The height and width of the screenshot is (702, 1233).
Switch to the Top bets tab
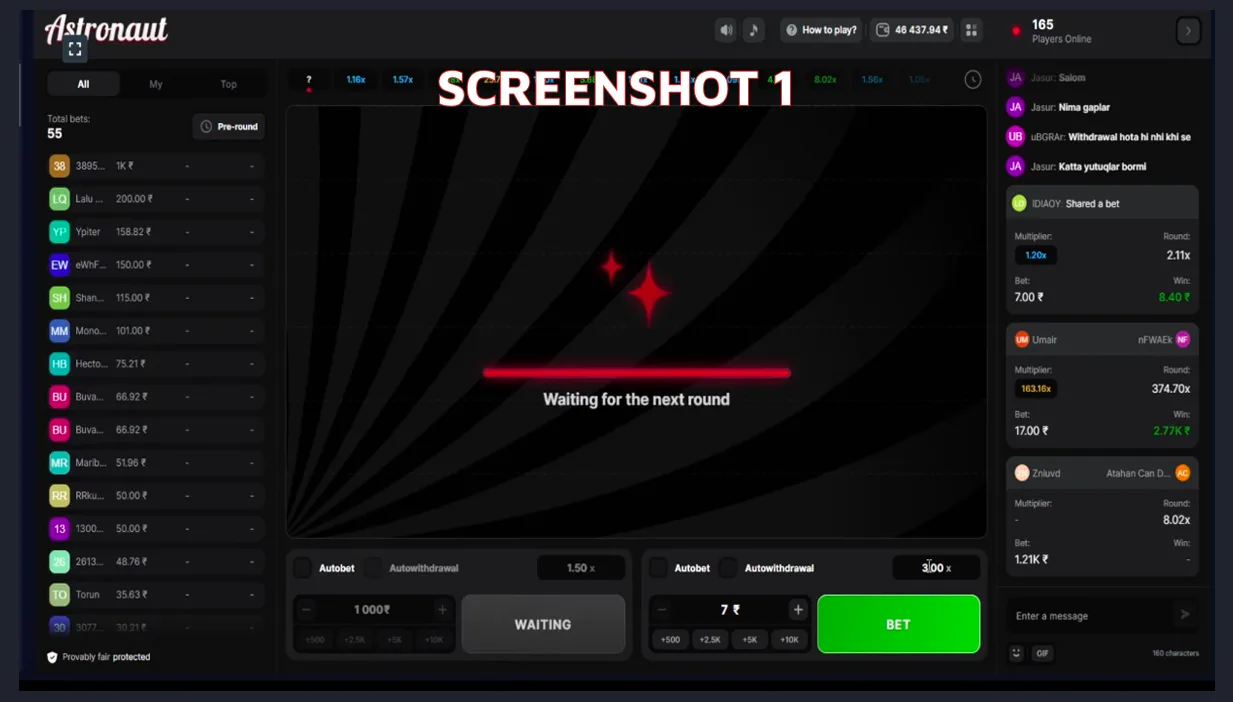click(x=228, y=84)
